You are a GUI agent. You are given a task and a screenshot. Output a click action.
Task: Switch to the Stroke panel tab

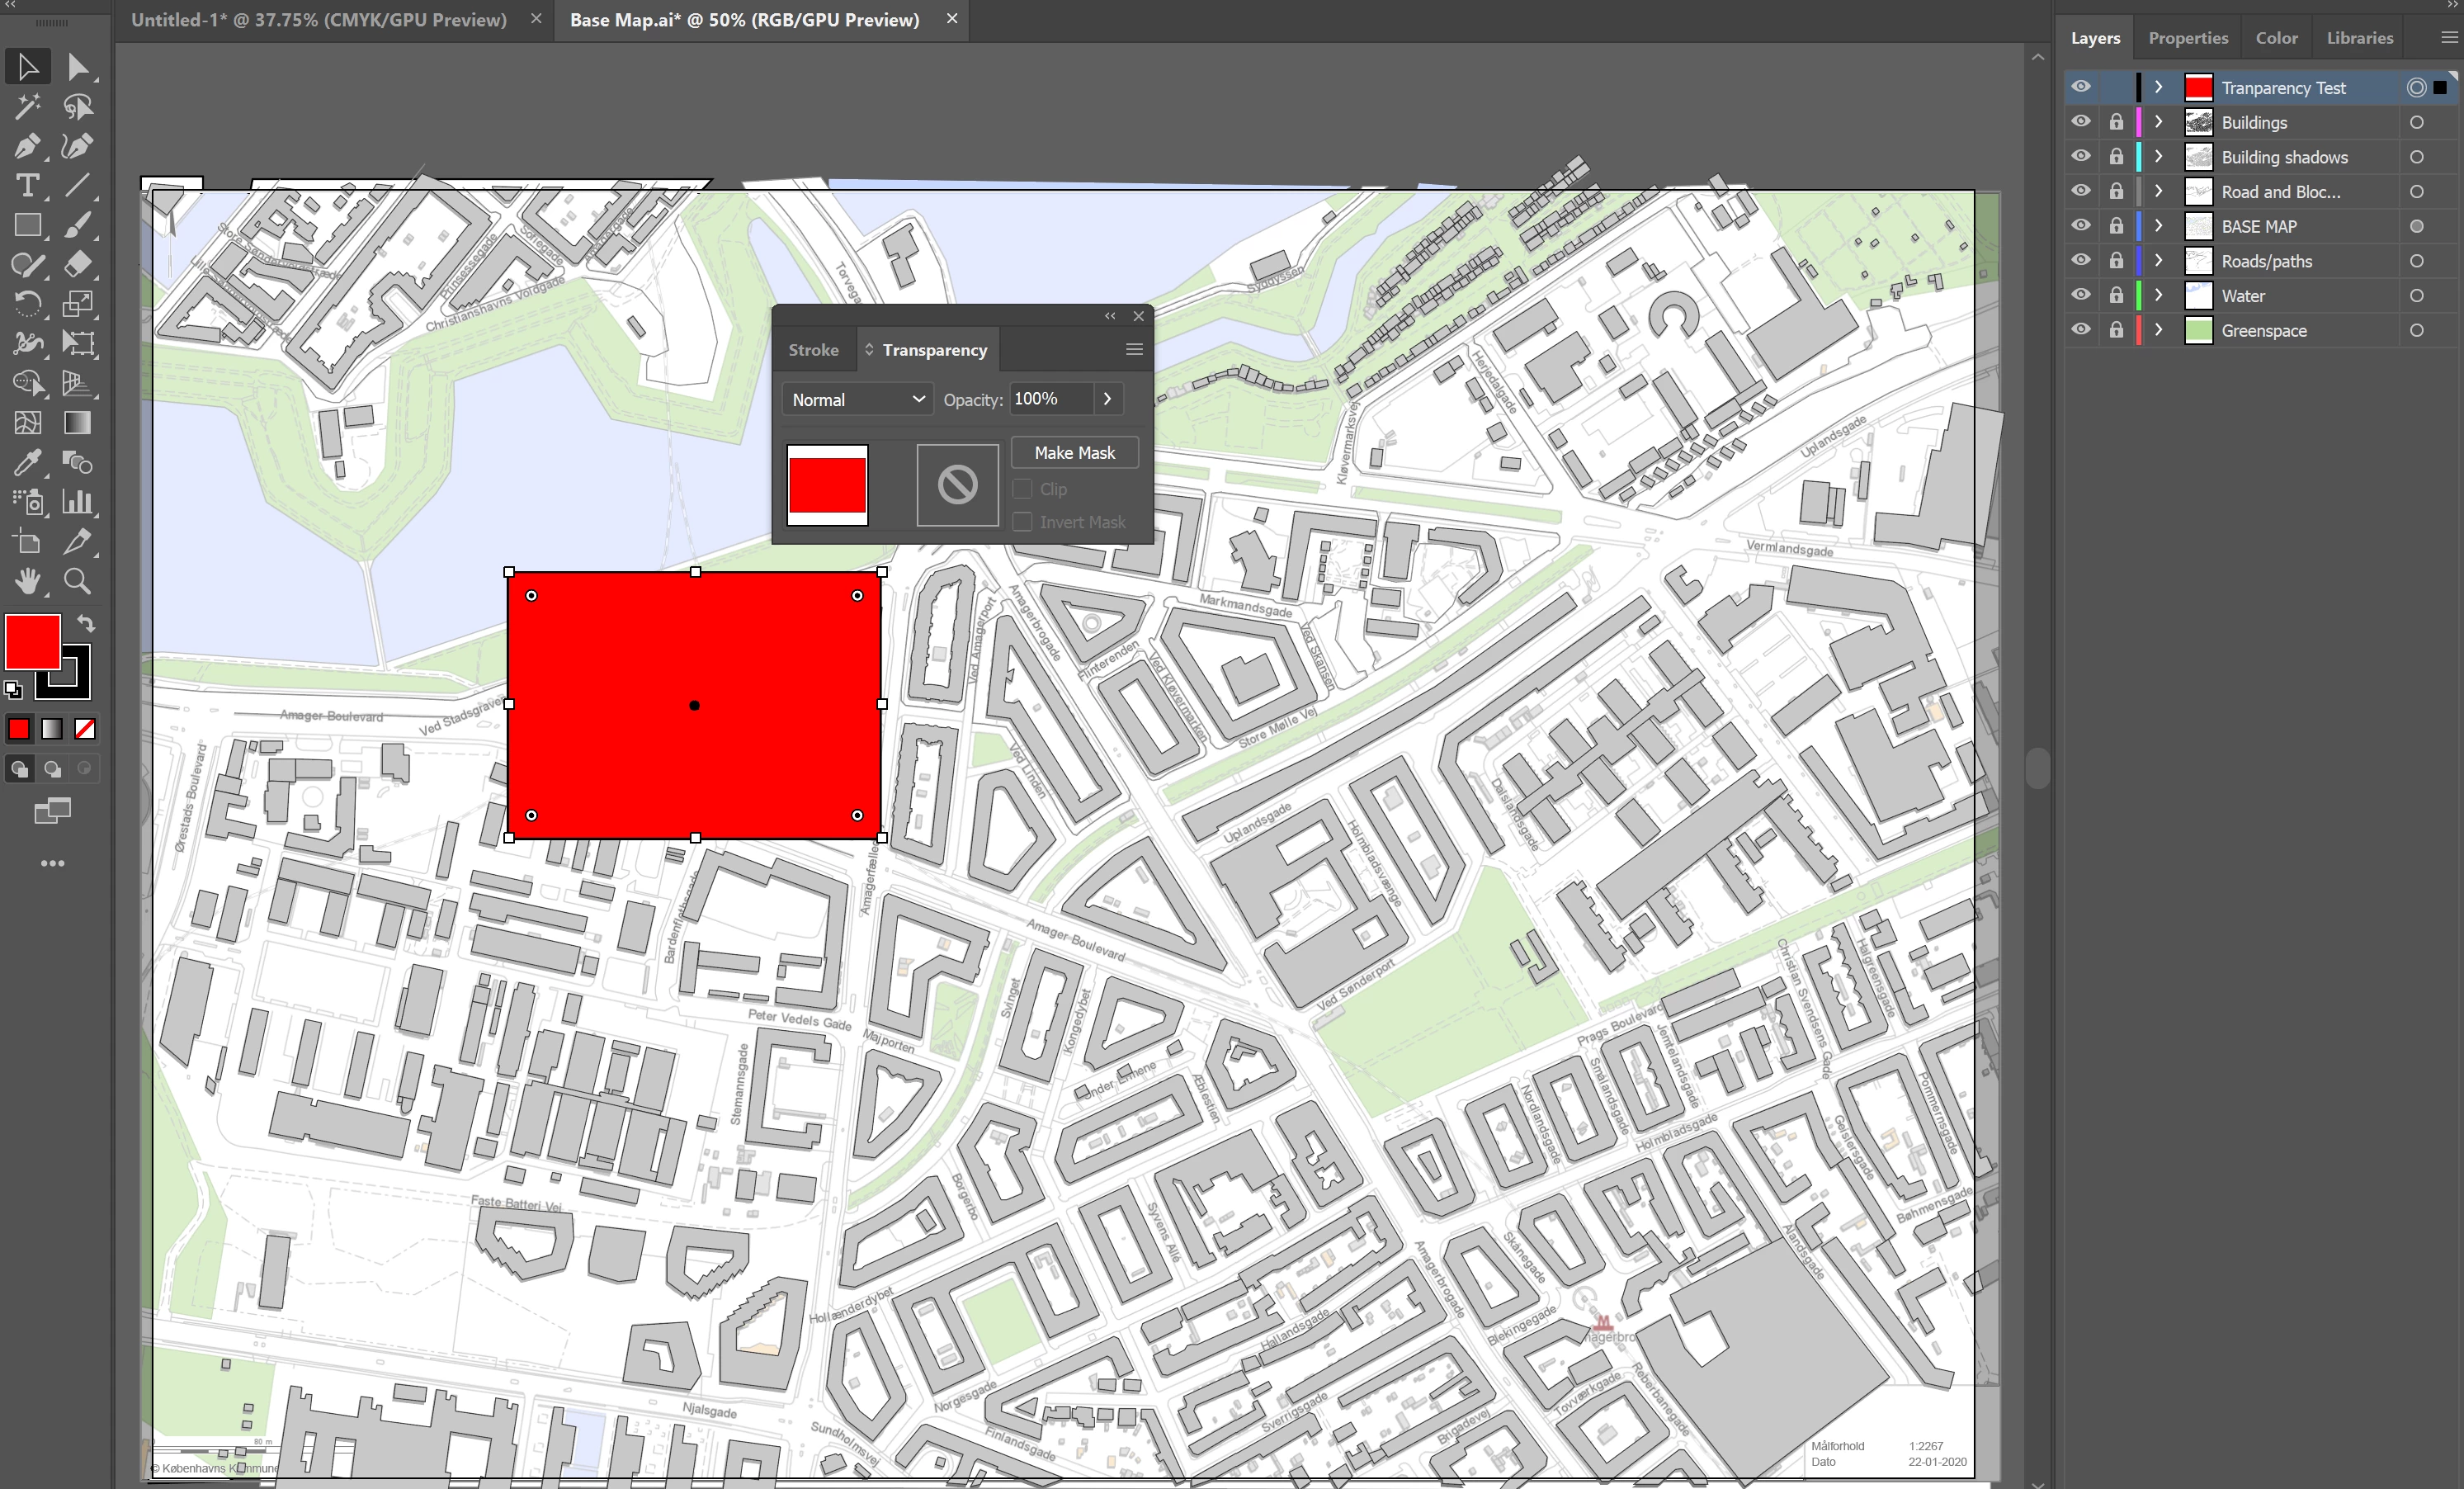pyautogui.click(x=813, y=350)
